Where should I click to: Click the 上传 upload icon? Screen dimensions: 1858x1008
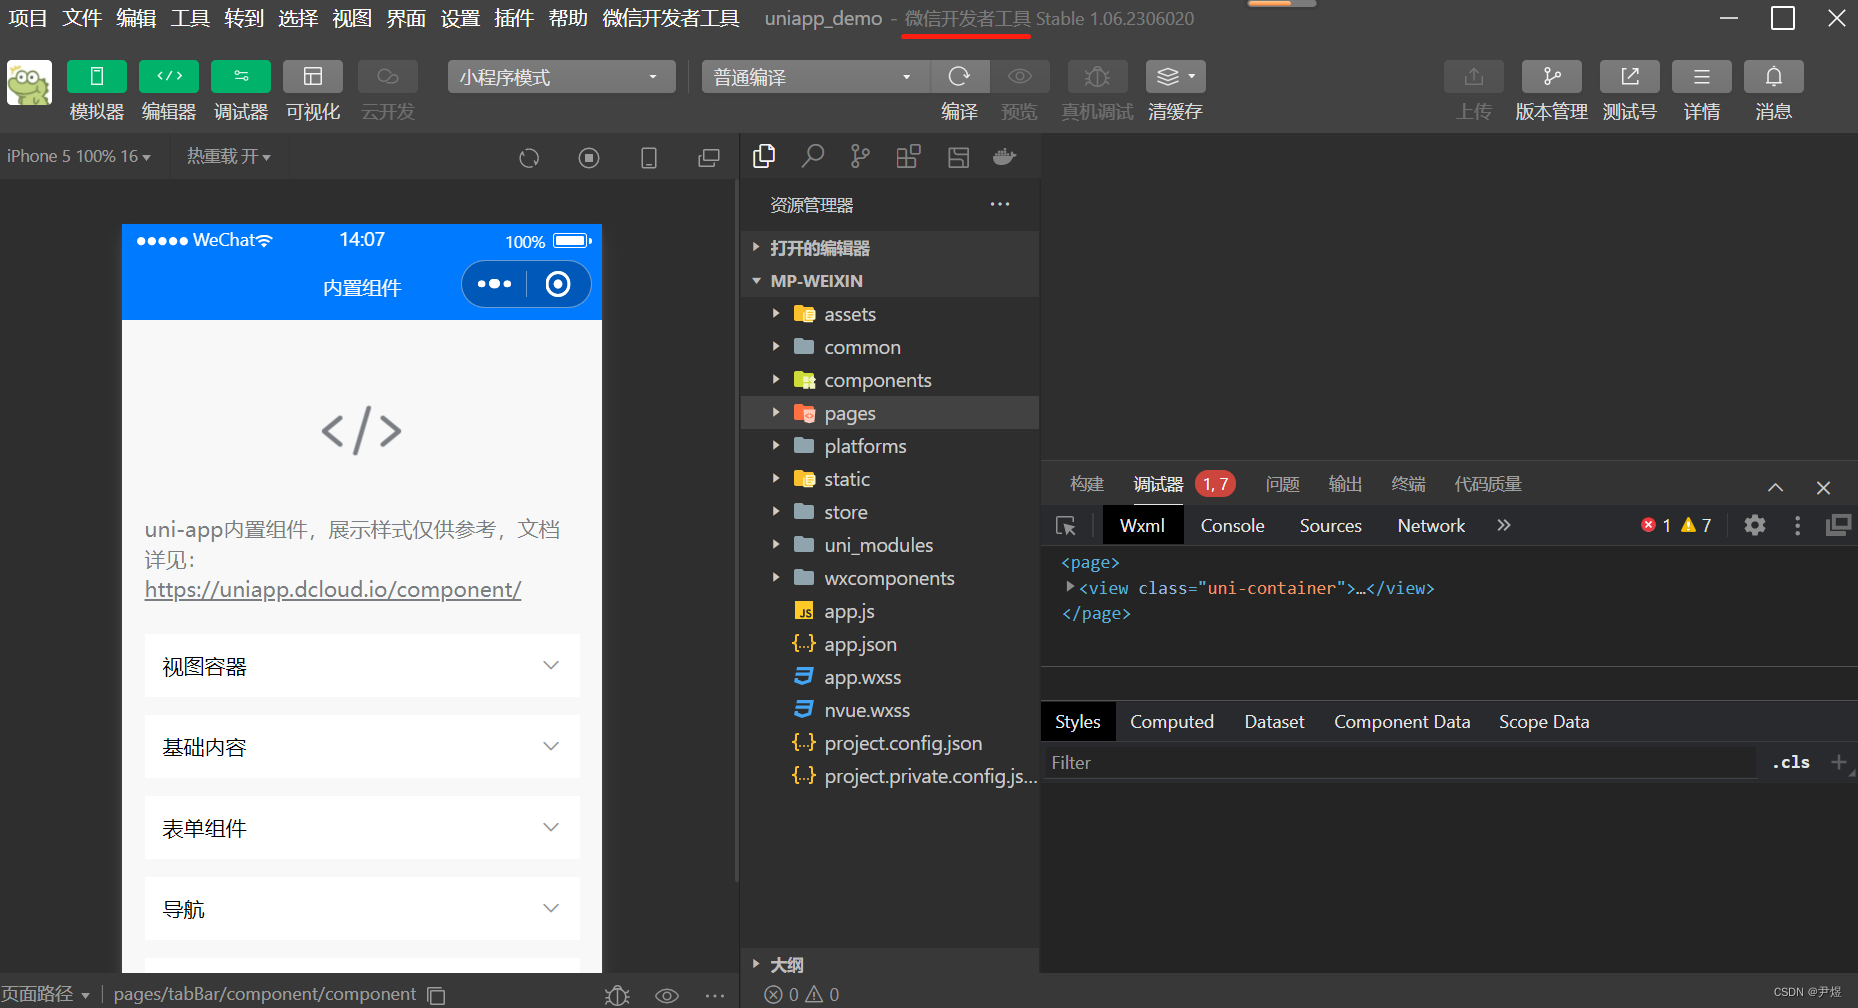[1473, 77]
